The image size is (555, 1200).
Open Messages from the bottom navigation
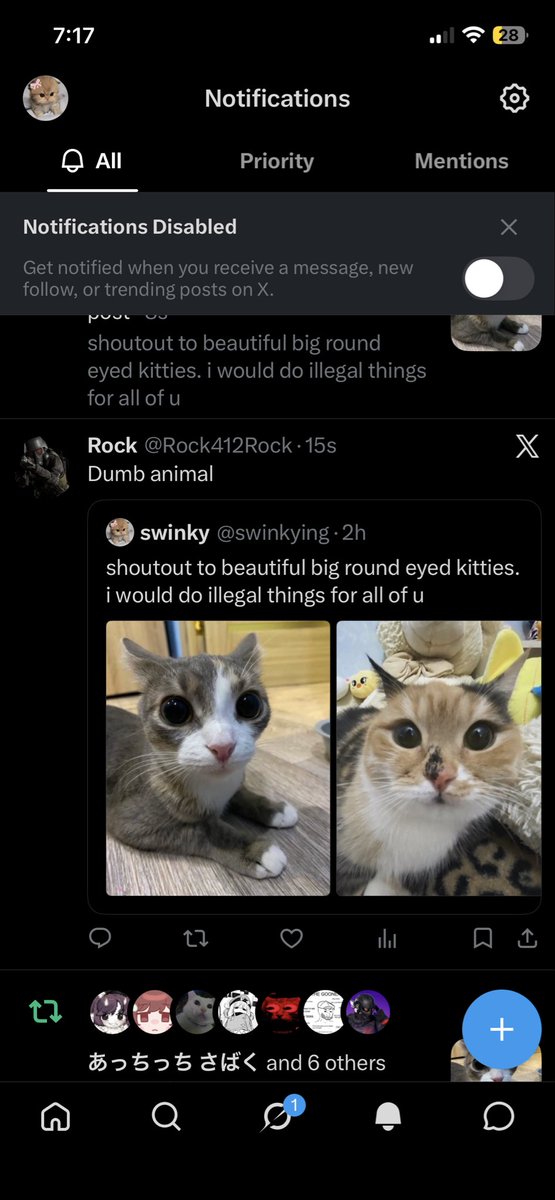coord(498,1116)
